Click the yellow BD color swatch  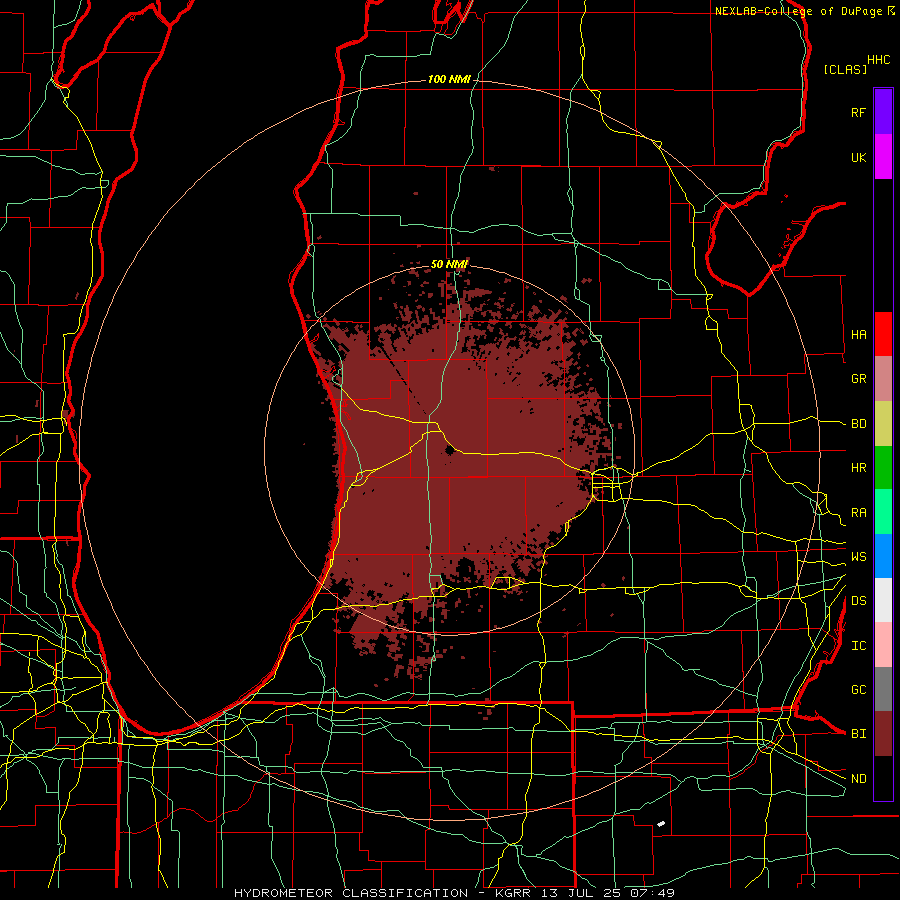883,424
